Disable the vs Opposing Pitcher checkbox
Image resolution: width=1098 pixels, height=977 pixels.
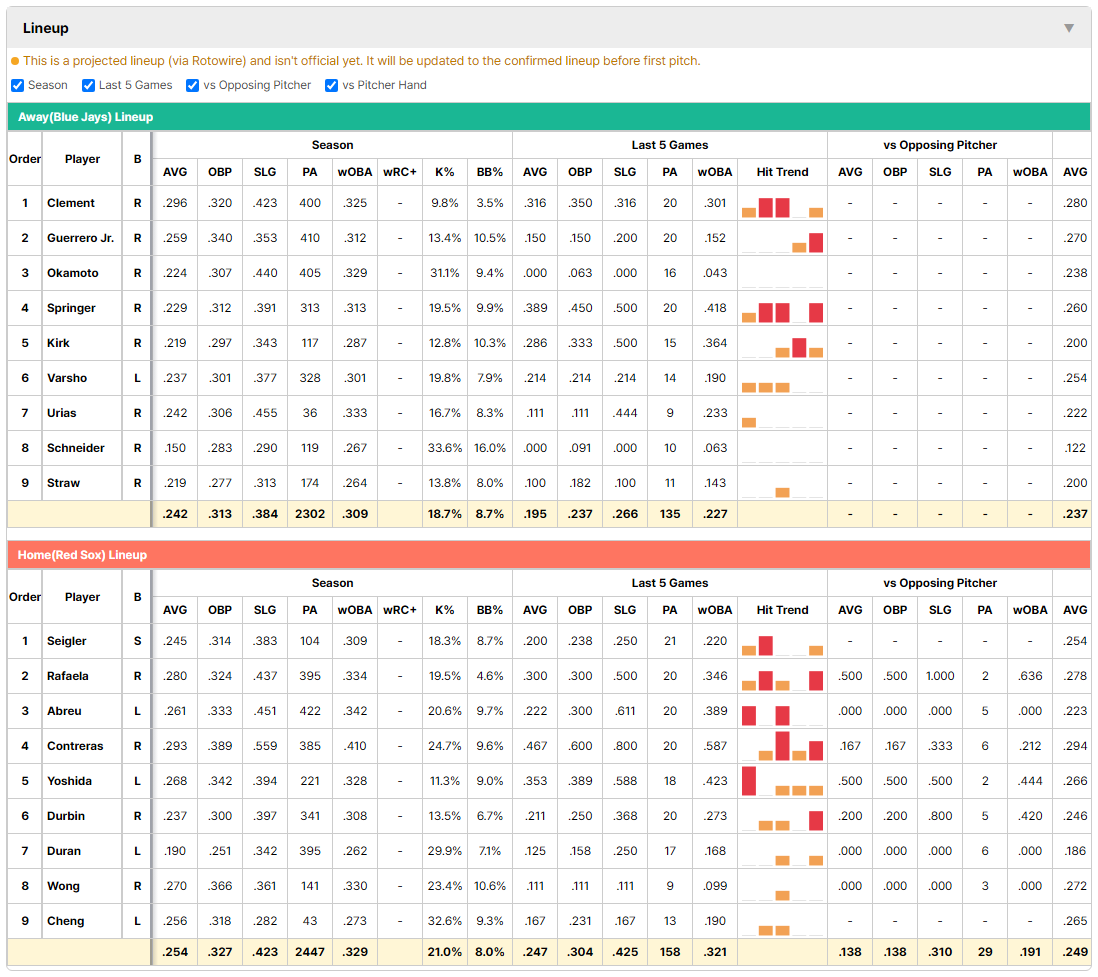(x=193, y=85)
